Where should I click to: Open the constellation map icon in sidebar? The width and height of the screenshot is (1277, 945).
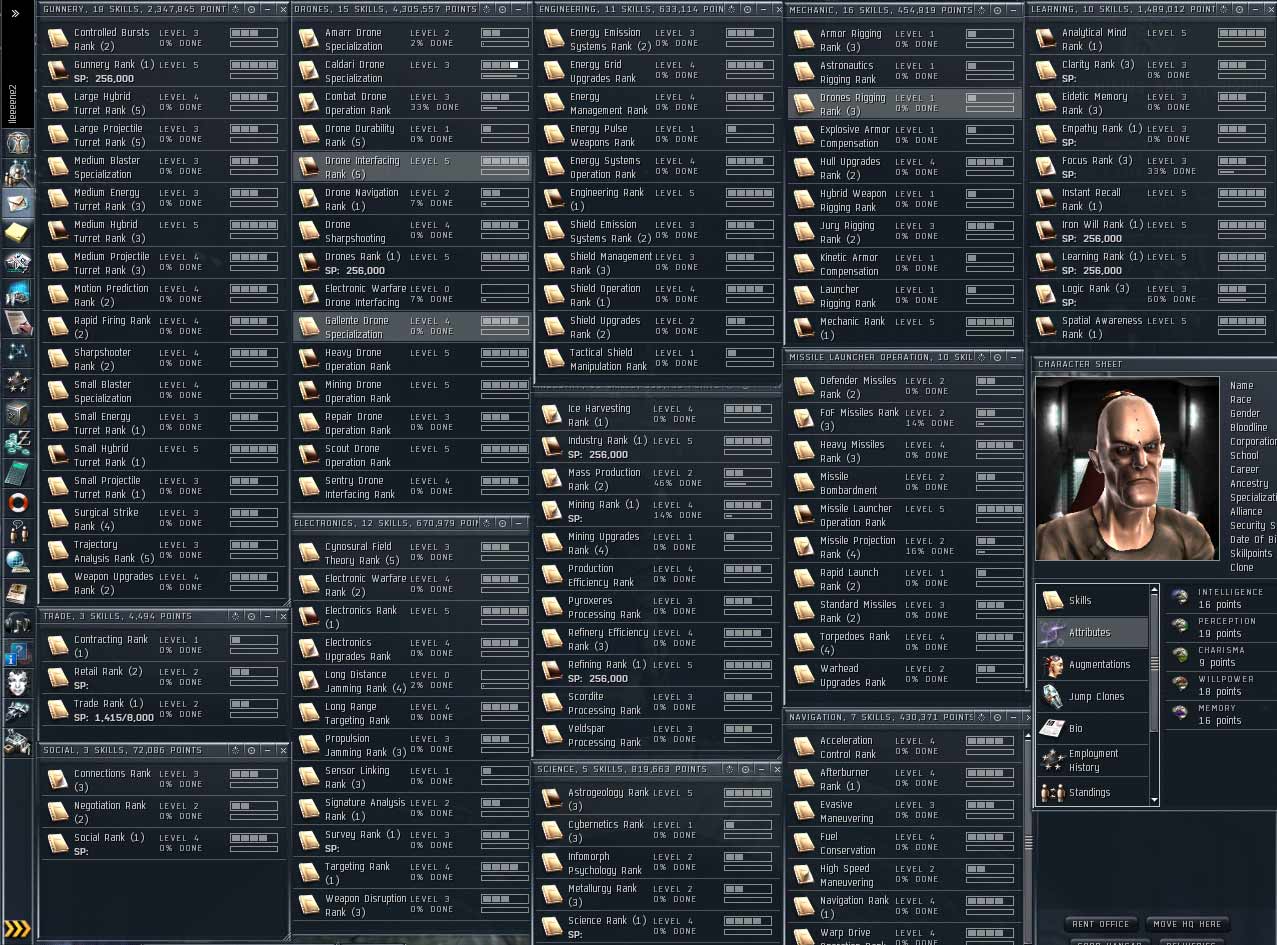[19, 352]
